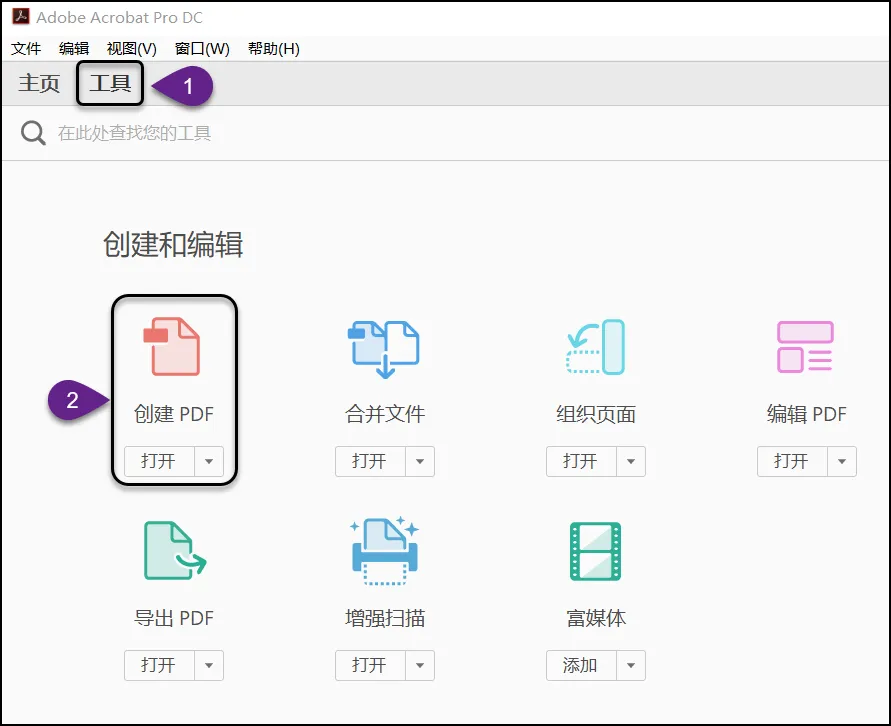Click the 创建 PDF tool icon

(x=172, y=347)
